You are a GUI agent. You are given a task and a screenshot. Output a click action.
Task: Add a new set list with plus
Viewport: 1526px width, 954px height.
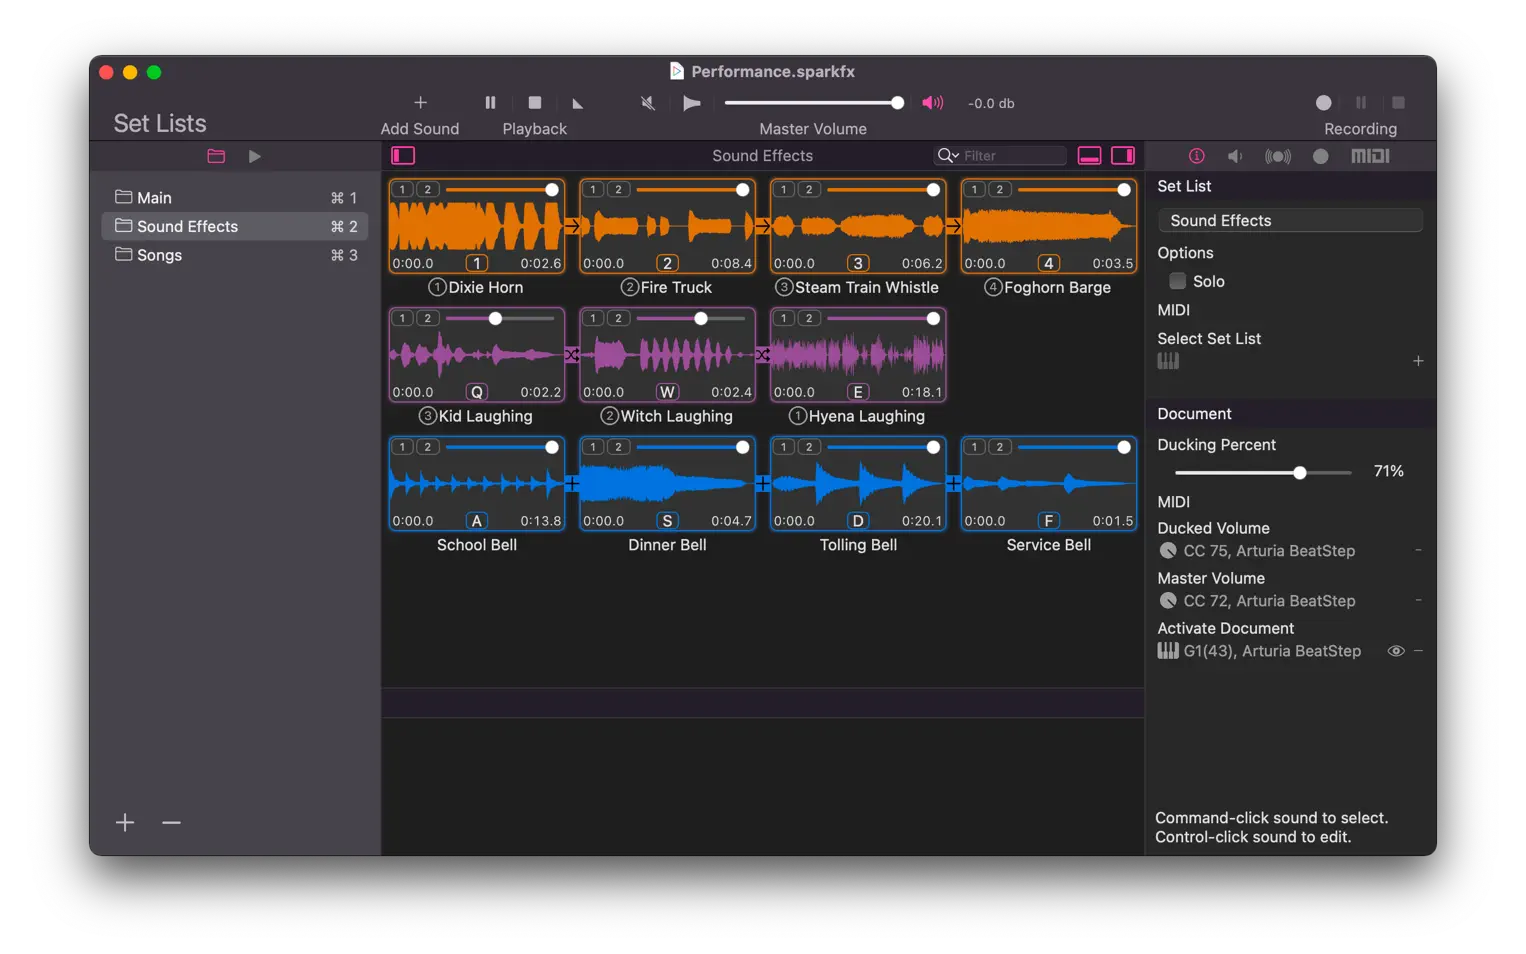(125, 822)
